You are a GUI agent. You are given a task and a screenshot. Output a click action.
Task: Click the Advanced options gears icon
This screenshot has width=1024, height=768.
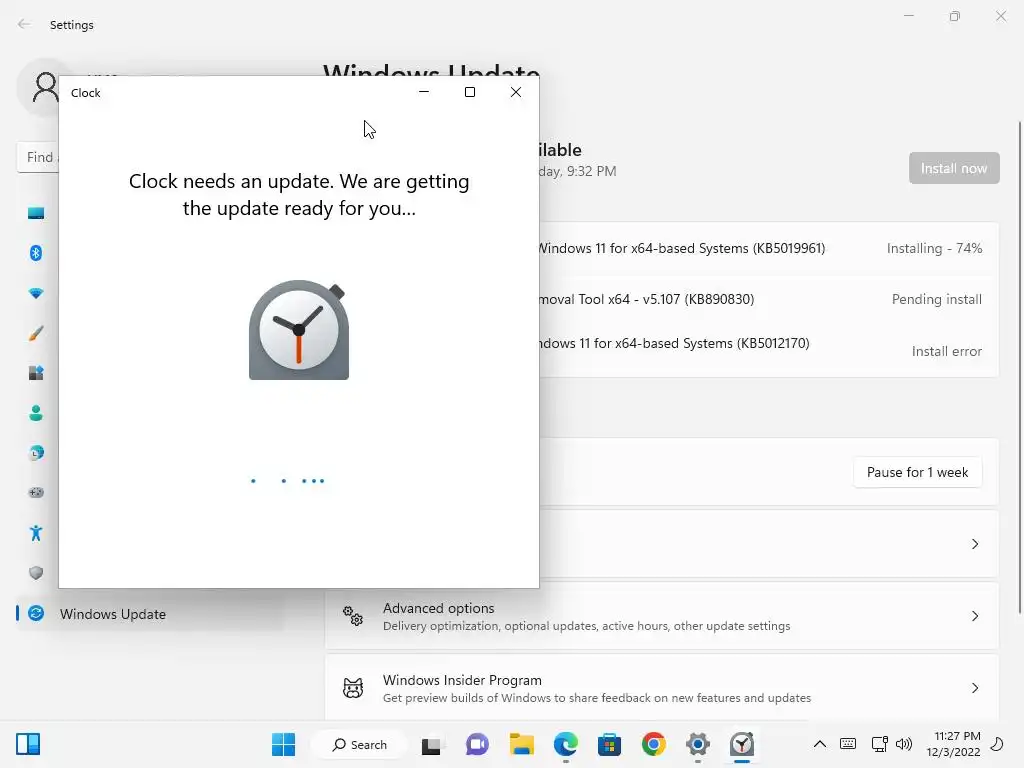click(x=353, y=616)
